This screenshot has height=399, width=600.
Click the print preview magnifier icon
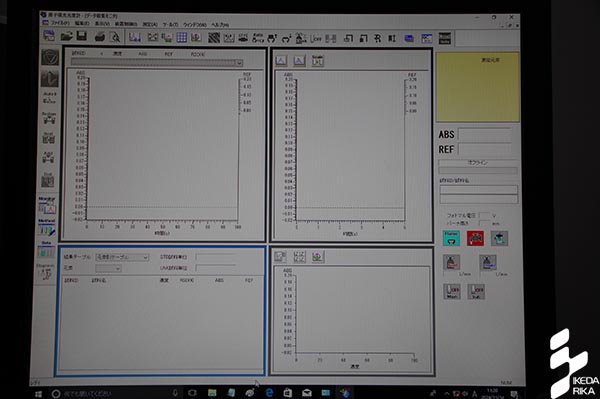coord(115,37)
